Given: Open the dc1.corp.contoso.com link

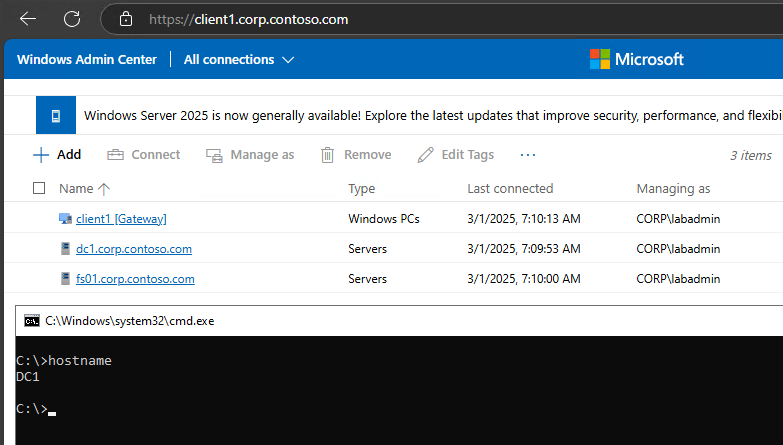Looking at the screenshot, I should pos(134,249).
